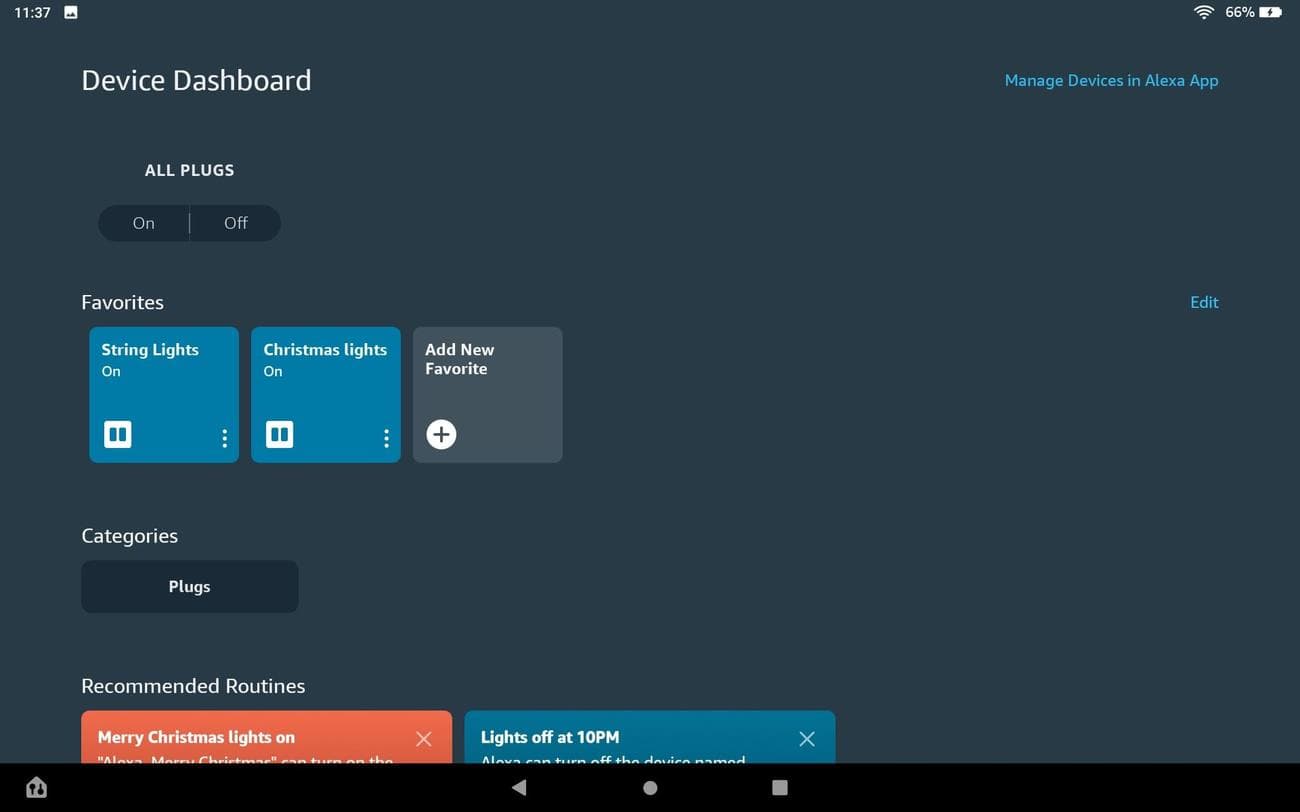Tap the Back arrow in the navigation bar
The height and width of the screenshot is (812, 1300).
(x=519, y=788)
